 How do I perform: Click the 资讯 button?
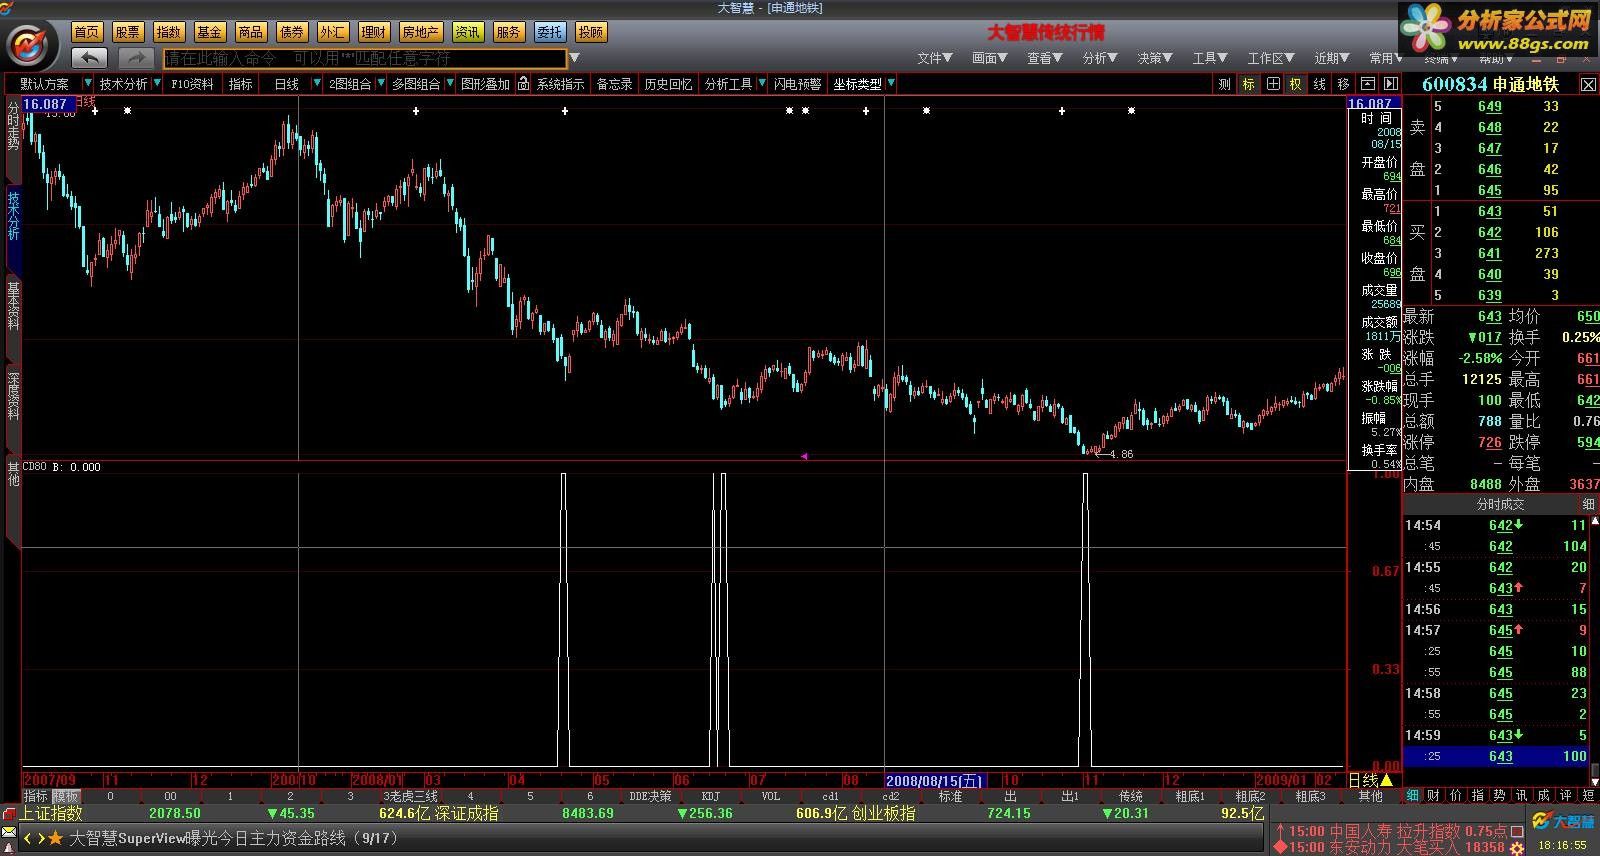467,32
